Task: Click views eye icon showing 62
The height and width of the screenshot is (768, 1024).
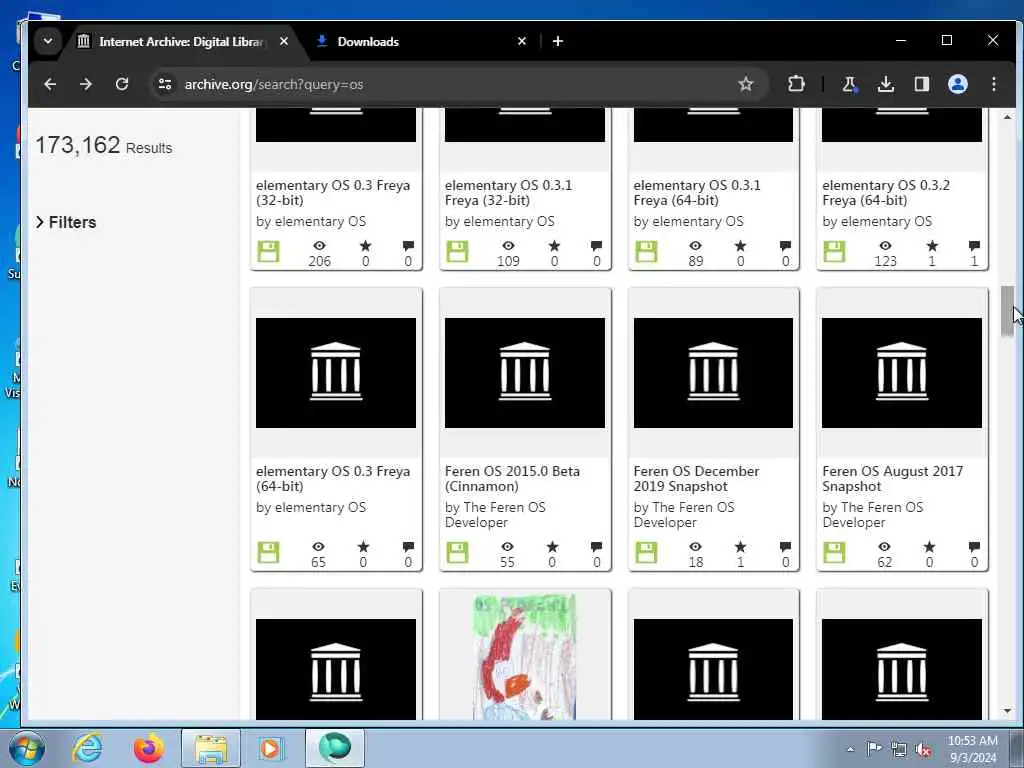Action: point(884,547)
